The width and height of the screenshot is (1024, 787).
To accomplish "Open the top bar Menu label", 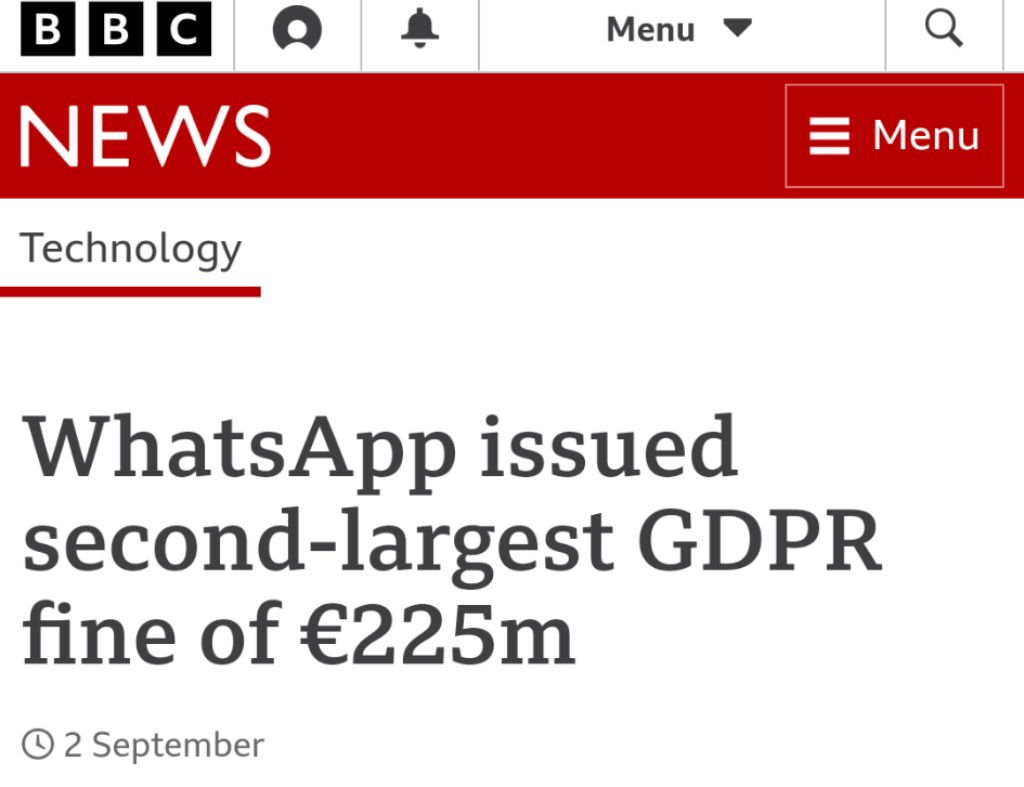I will 650,31.
